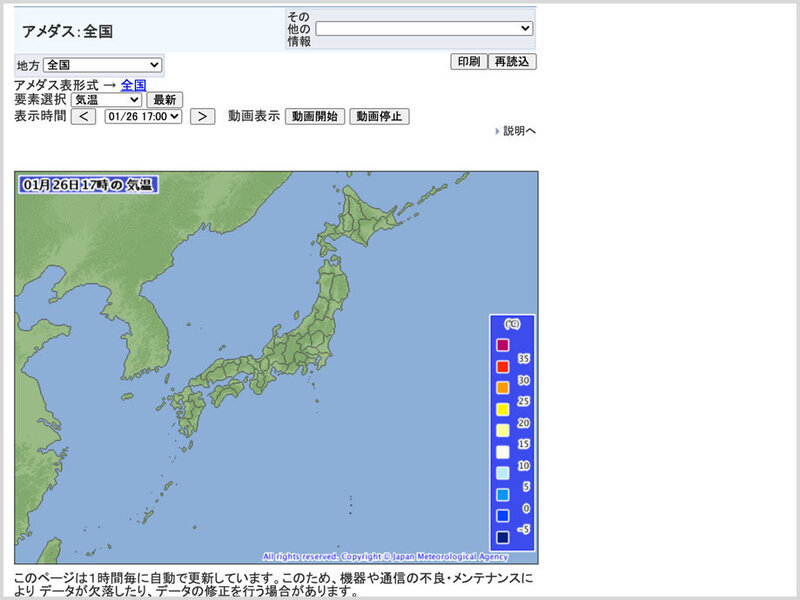Click the red 30-35 legend swatch

(x=503, y=366)
